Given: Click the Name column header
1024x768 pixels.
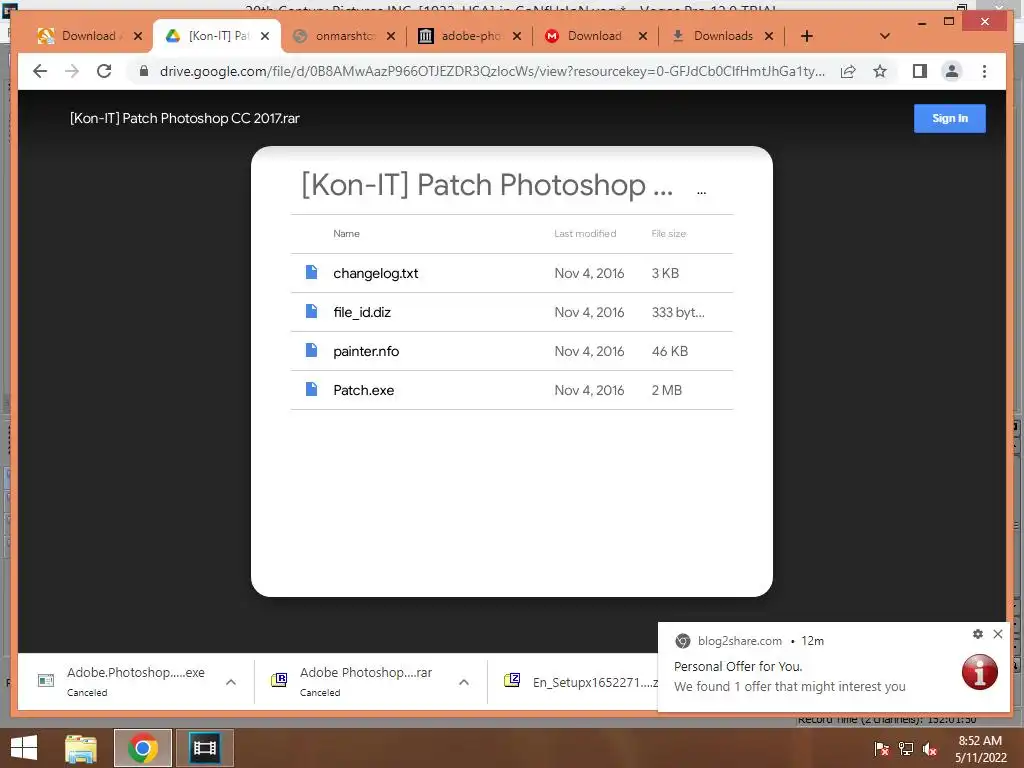Looking at the screenshot, I should tap(346, 233).
